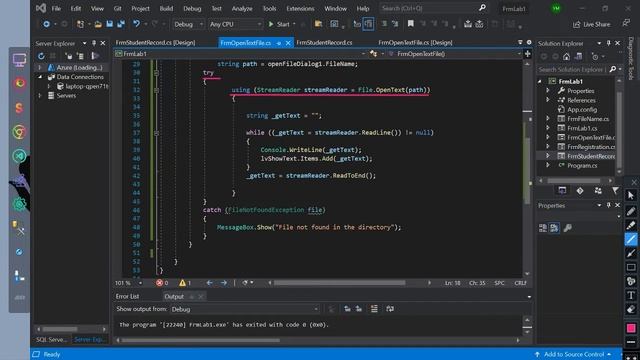The width and height of the screenshot is (640, 360).
Task: Click the Output window horizontal scrollbar
Action: (x=200, y=340)
